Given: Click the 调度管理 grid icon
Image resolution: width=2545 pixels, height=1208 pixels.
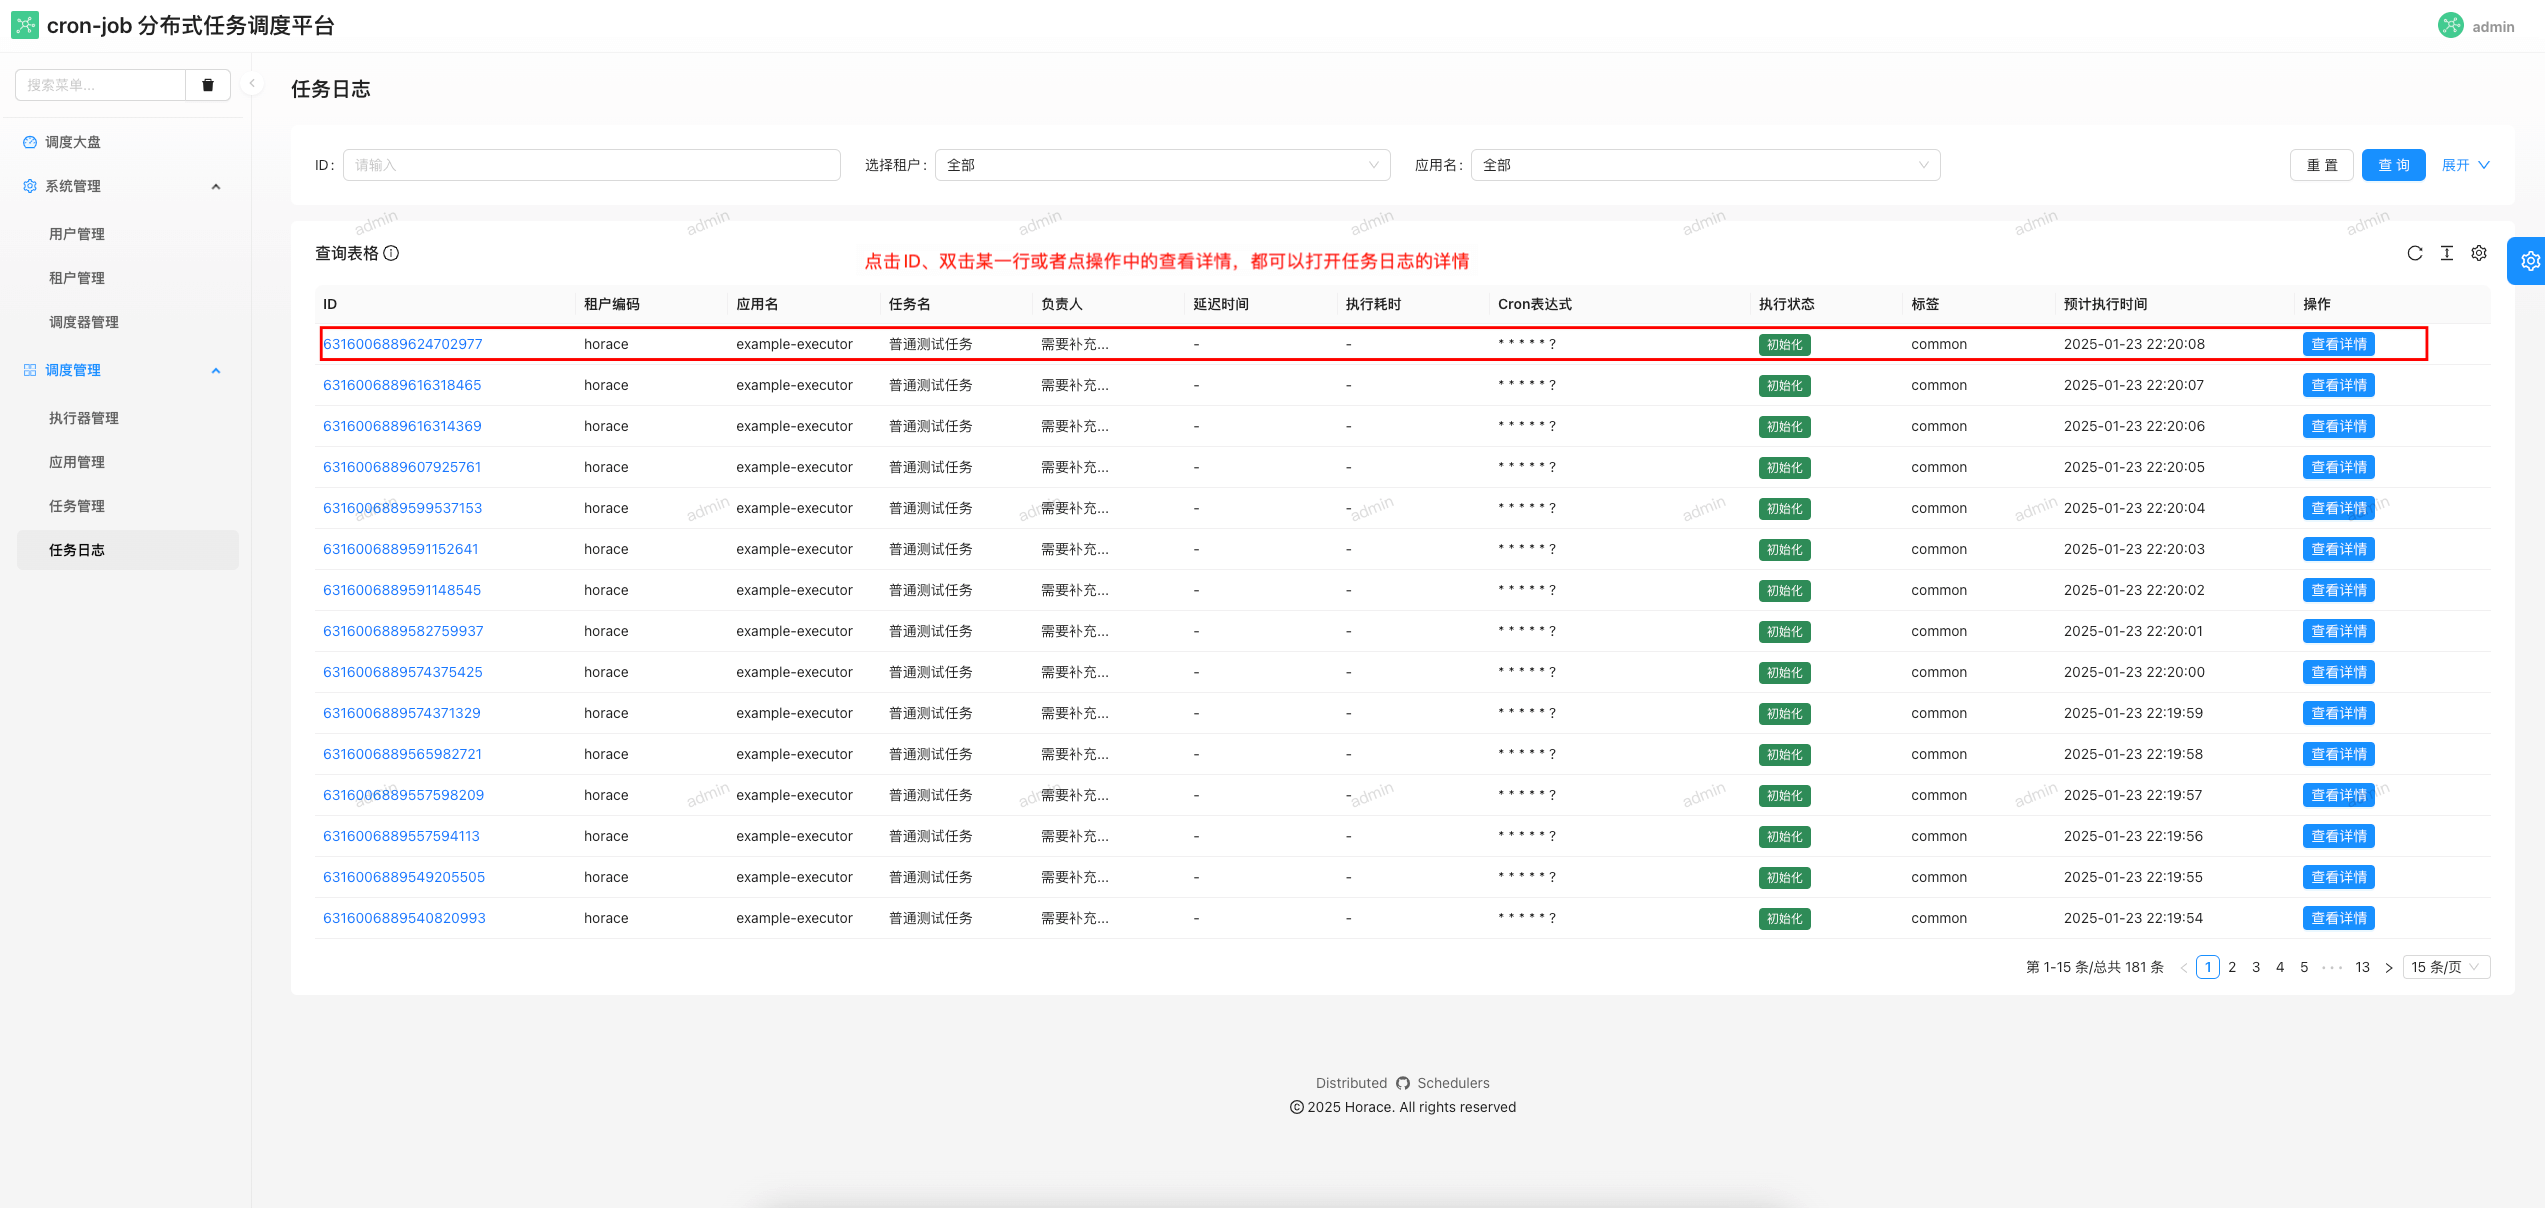Looking at the screenshot, I should pyautogui.click(x=30, y=370).
